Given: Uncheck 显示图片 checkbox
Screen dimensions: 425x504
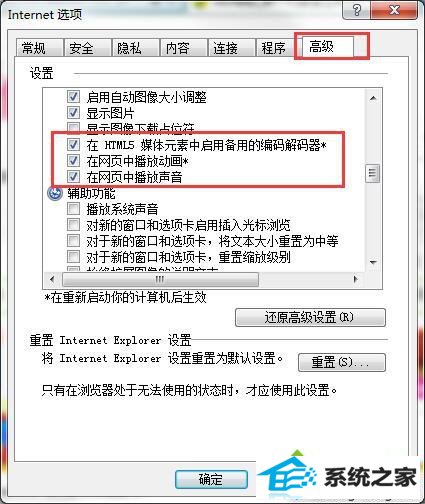Looking at the screenshot, I should (73, 113).
